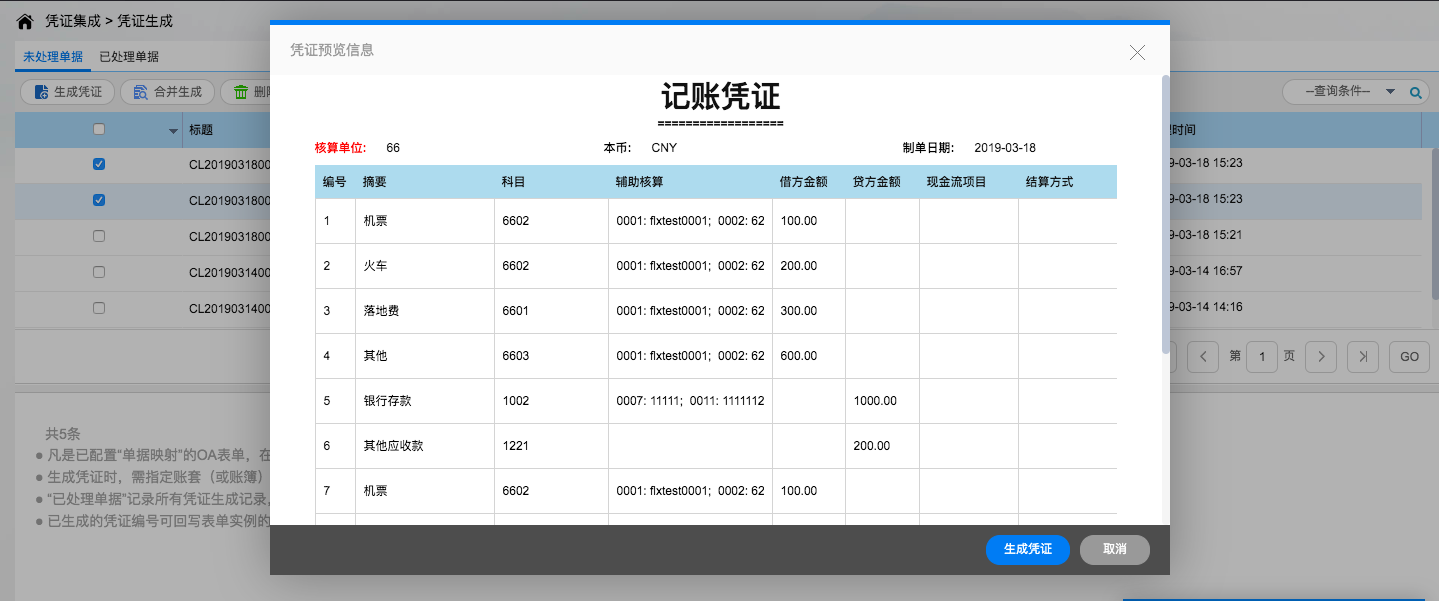Select the 未处理单据 tab
The image size is (1439, 601).
click(x=53, y=57)
